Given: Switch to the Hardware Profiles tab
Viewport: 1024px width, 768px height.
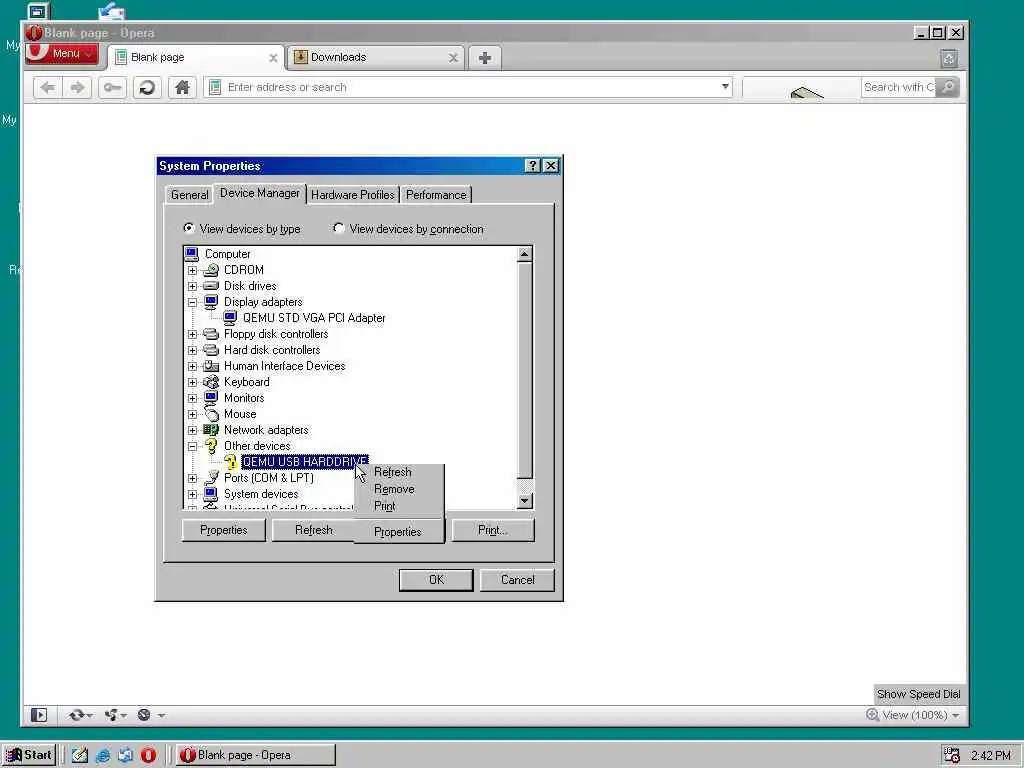Looking at the screenshot, I should coord(353,195).
